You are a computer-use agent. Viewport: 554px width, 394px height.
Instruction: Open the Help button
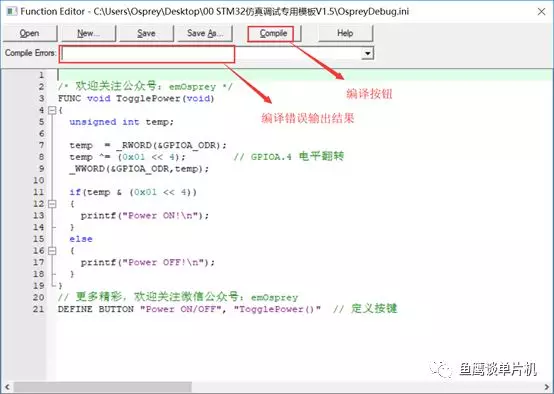coord(345,33)
